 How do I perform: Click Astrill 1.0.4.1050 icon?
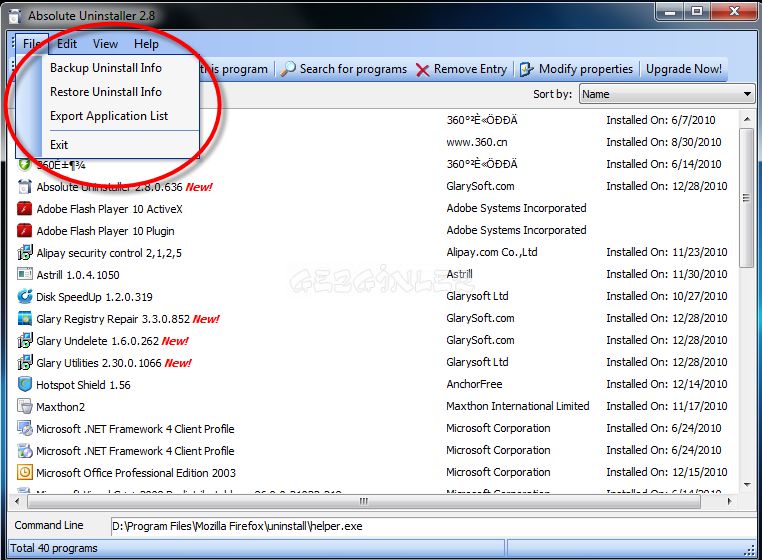point(24,274)
